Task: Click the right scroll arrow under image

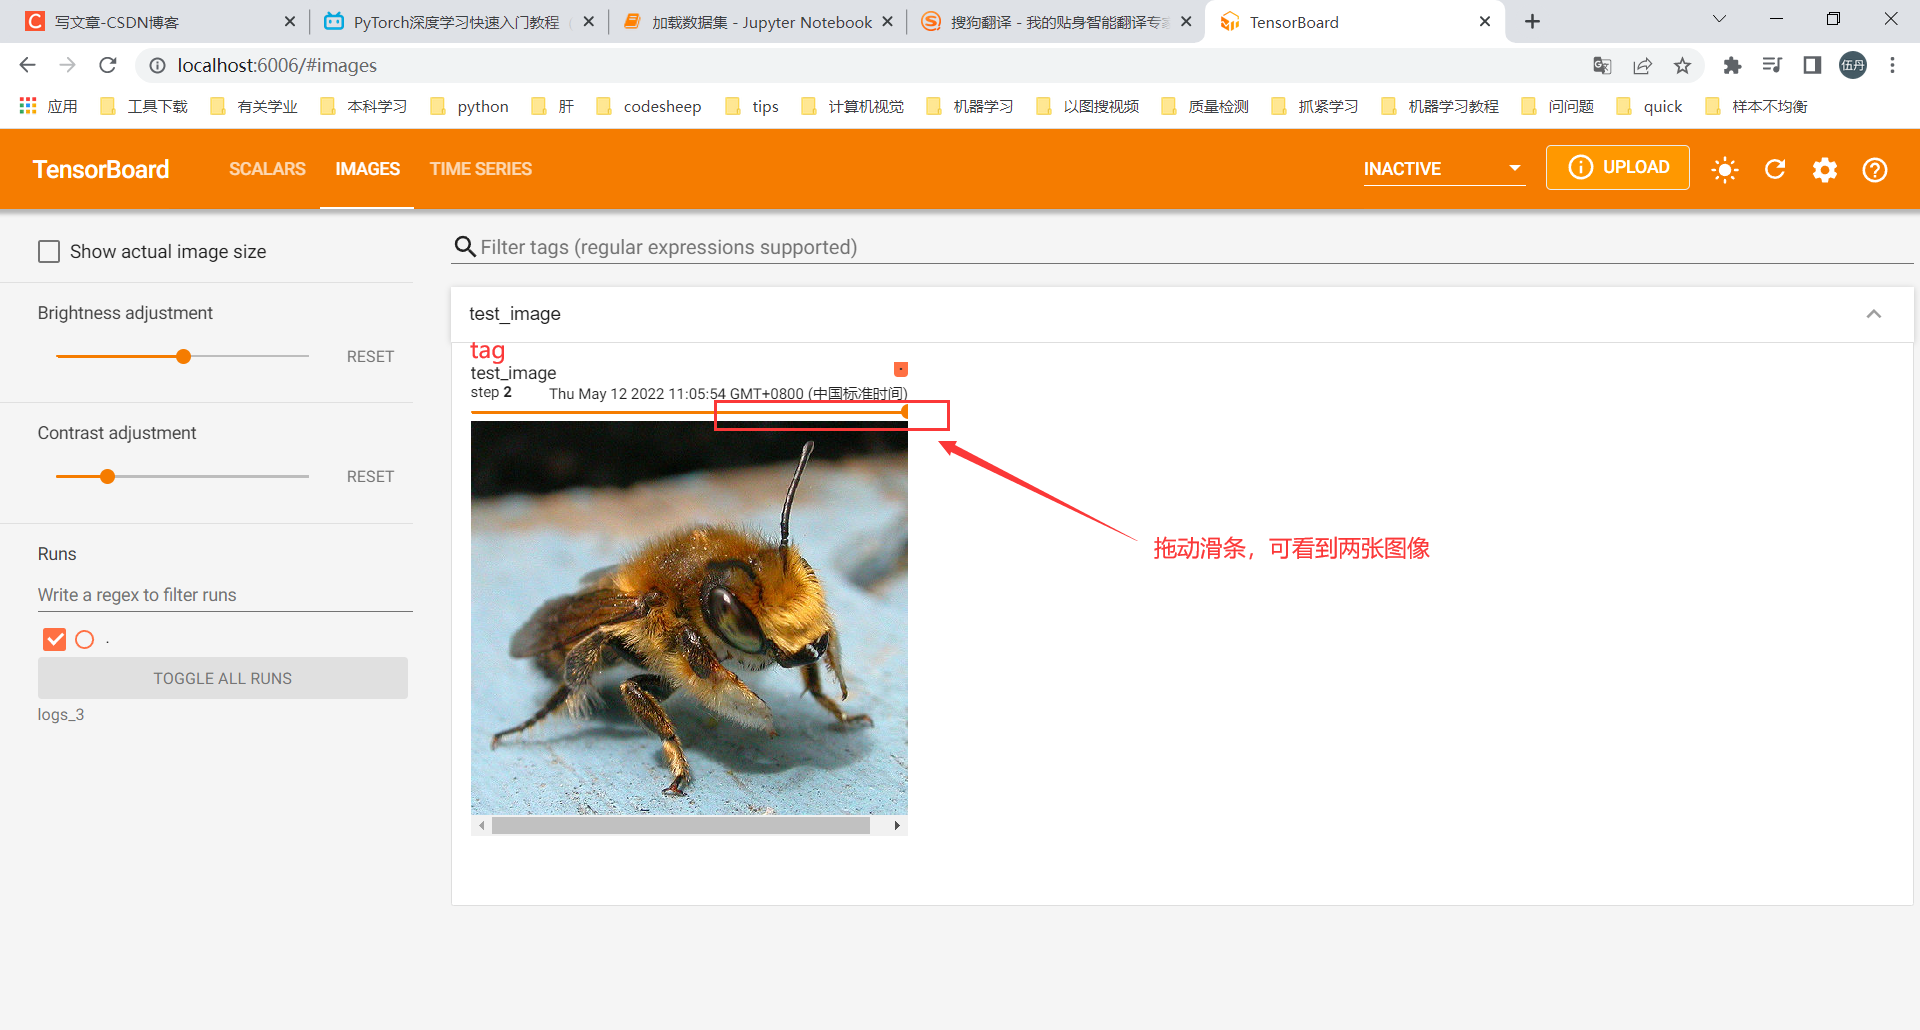Action: coord(897,826)
